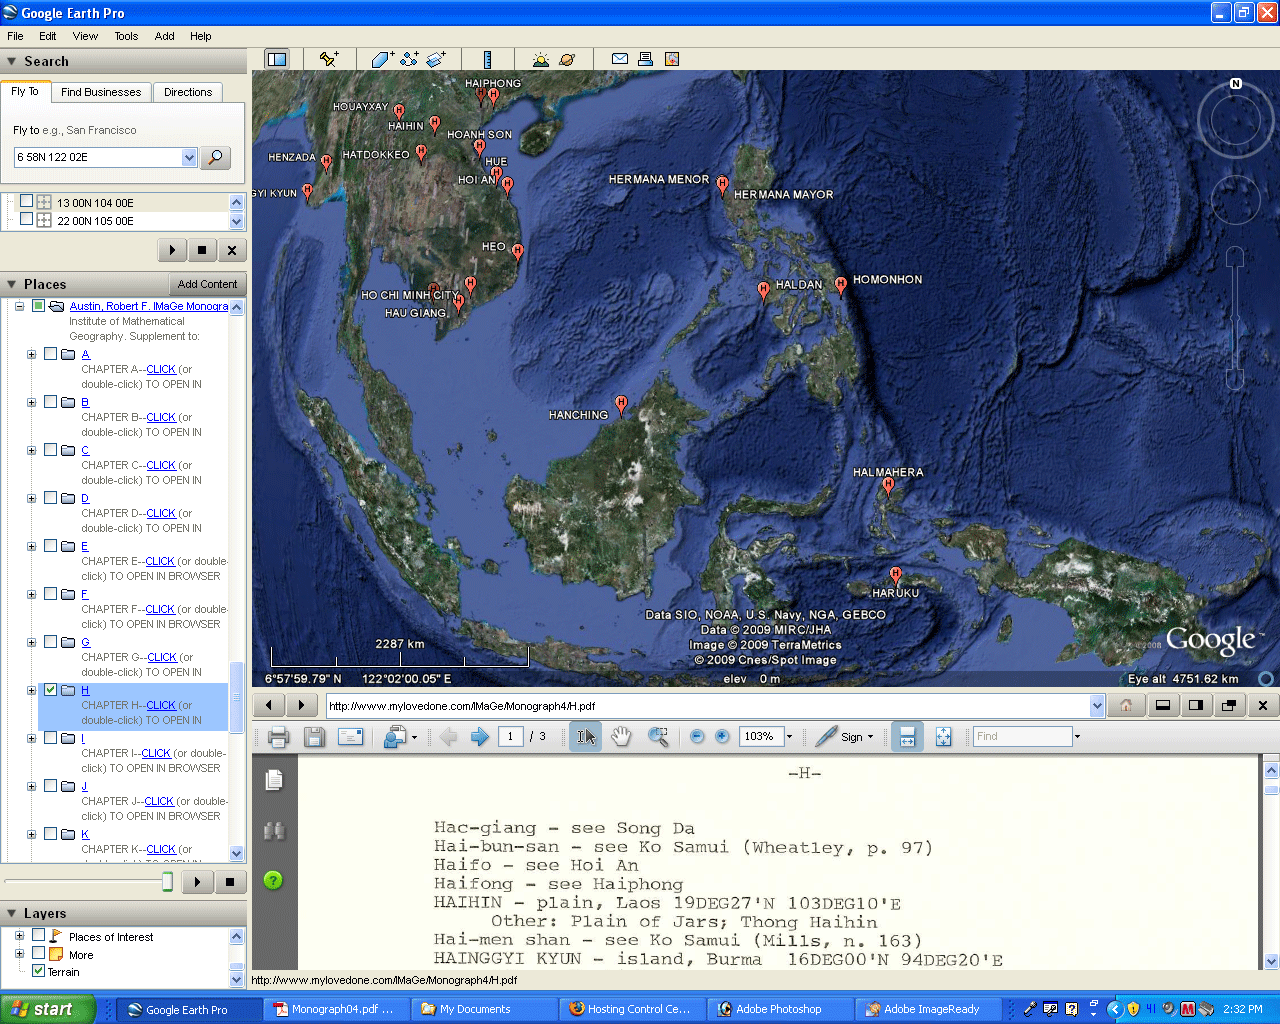The image size is (1280, 1024).
Task: Click the Sign button in PDF toolbar
Action: point(845,737)
